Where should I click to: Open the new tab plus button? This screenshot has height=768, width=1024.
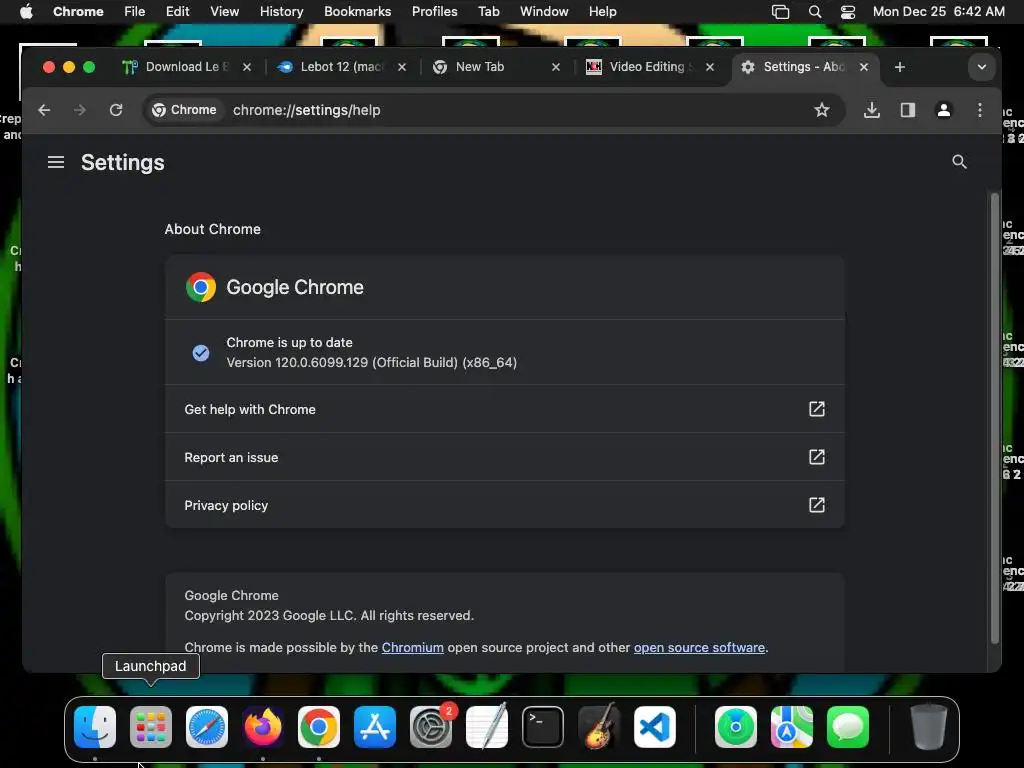899,67
